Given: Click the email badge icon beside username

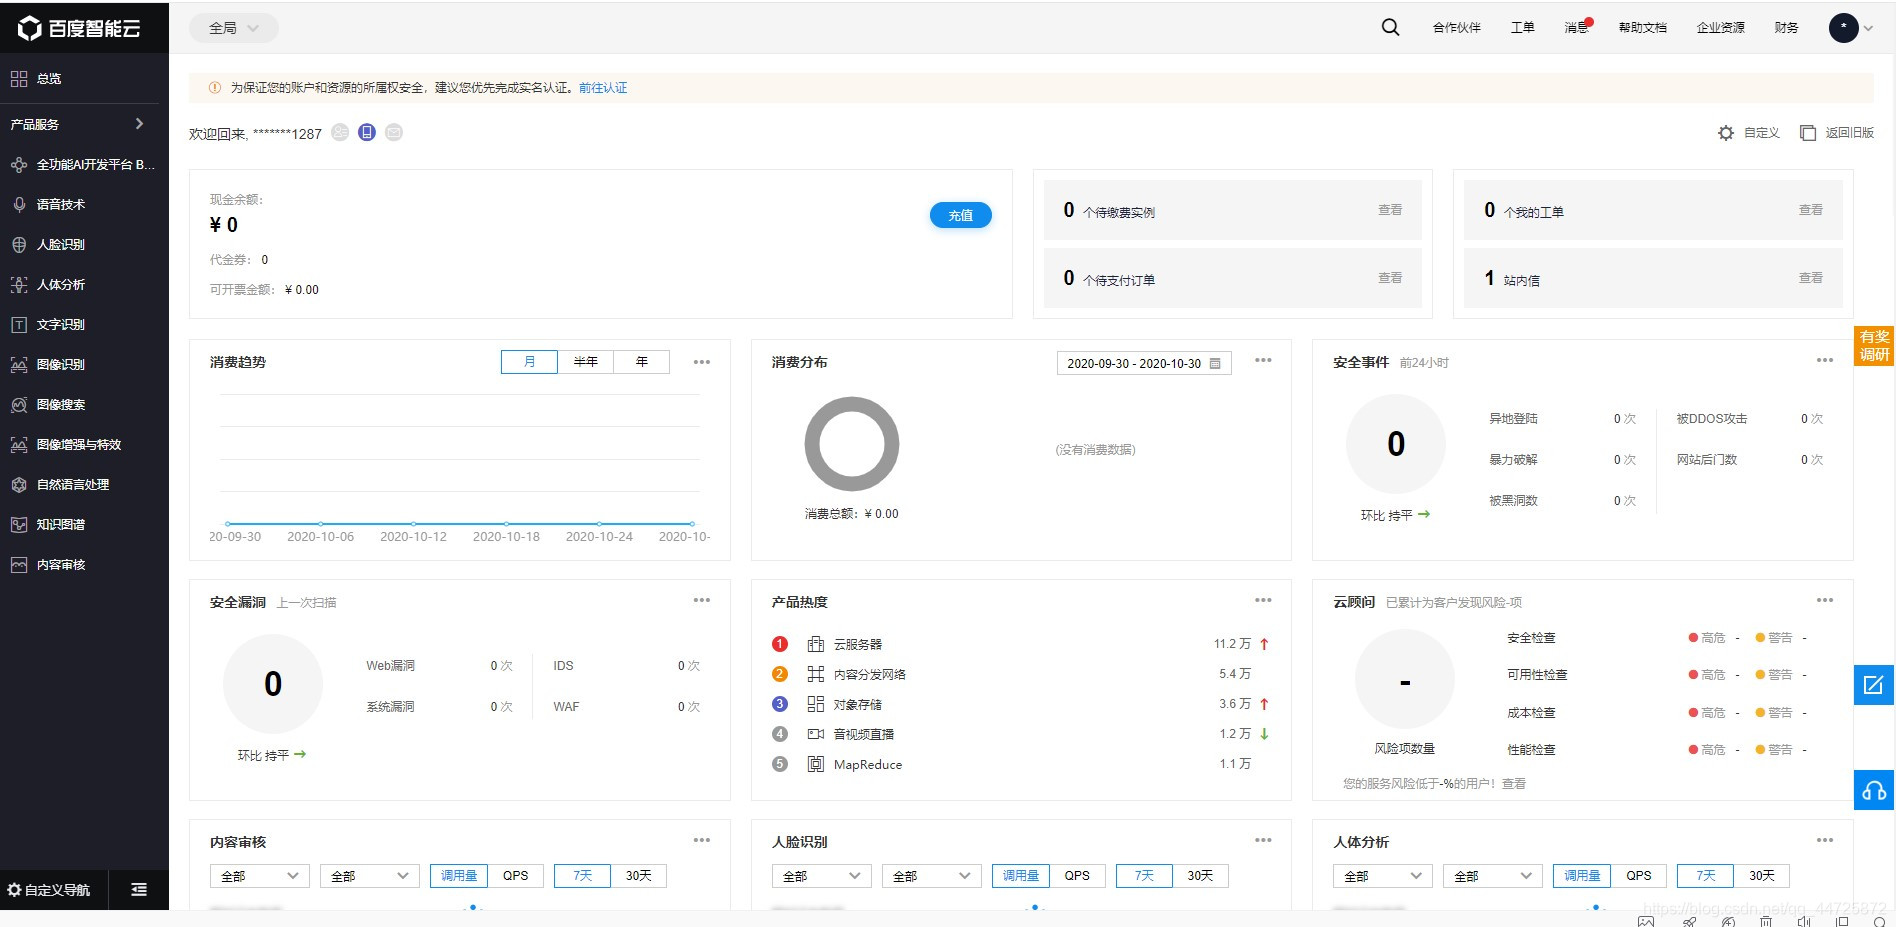Looking at the screenshot, I should 394,132.
